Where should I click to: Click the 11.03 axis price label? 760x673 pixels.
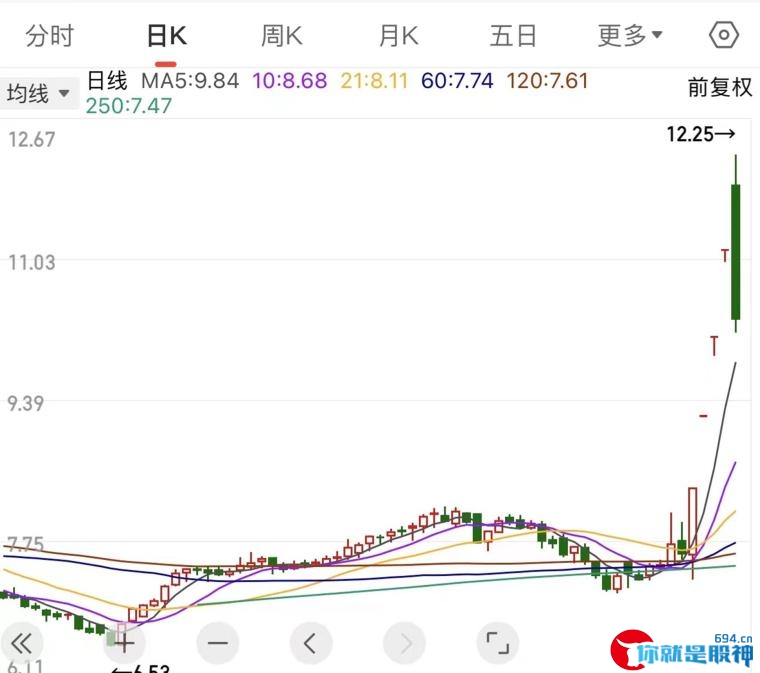point(32,263)
